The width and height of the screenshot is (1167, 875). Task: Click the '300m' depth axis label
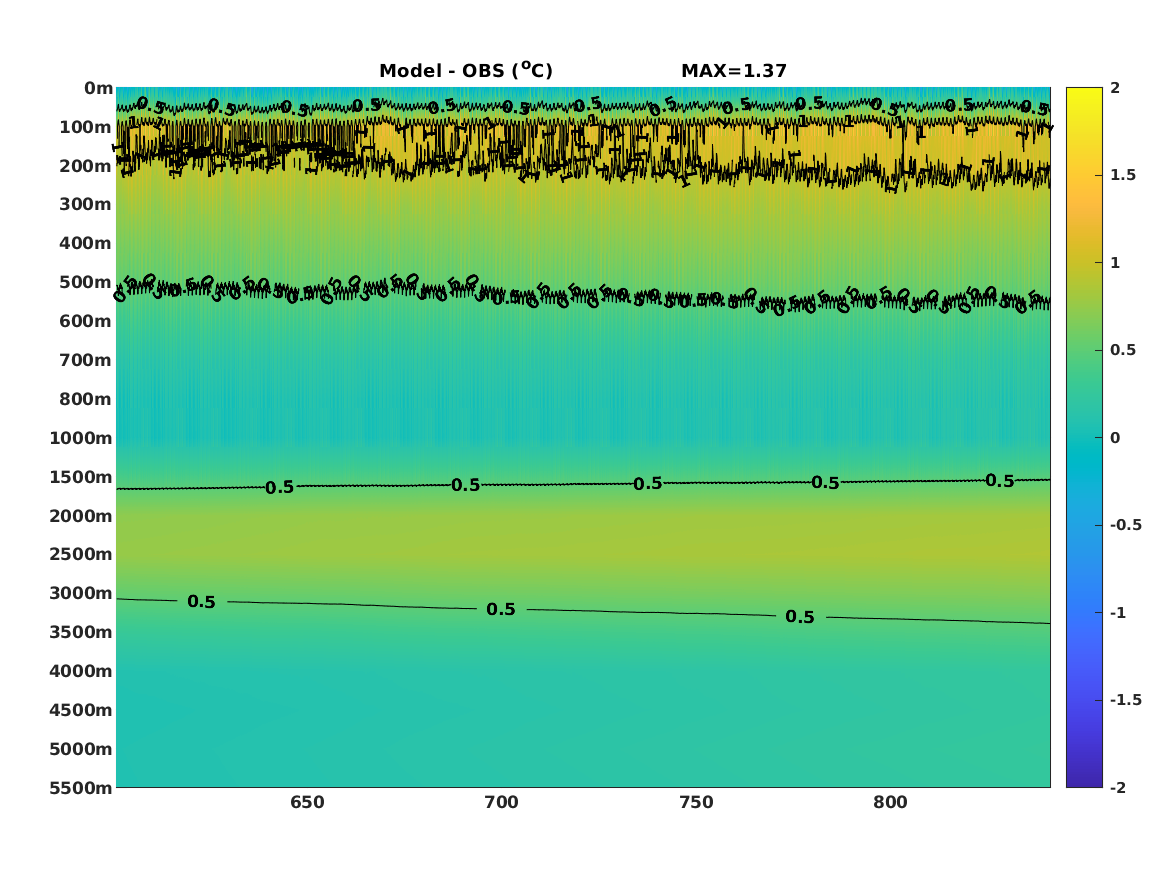tap(85, 205)
